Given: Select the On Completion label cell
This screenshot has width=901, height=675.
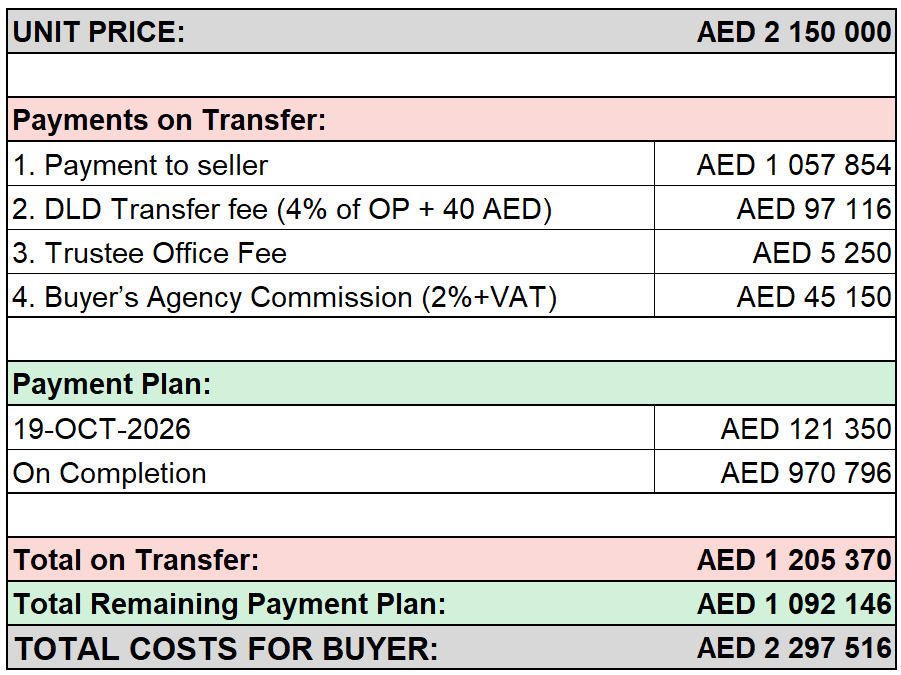Looking at the screenshot, I should point(331,472).
